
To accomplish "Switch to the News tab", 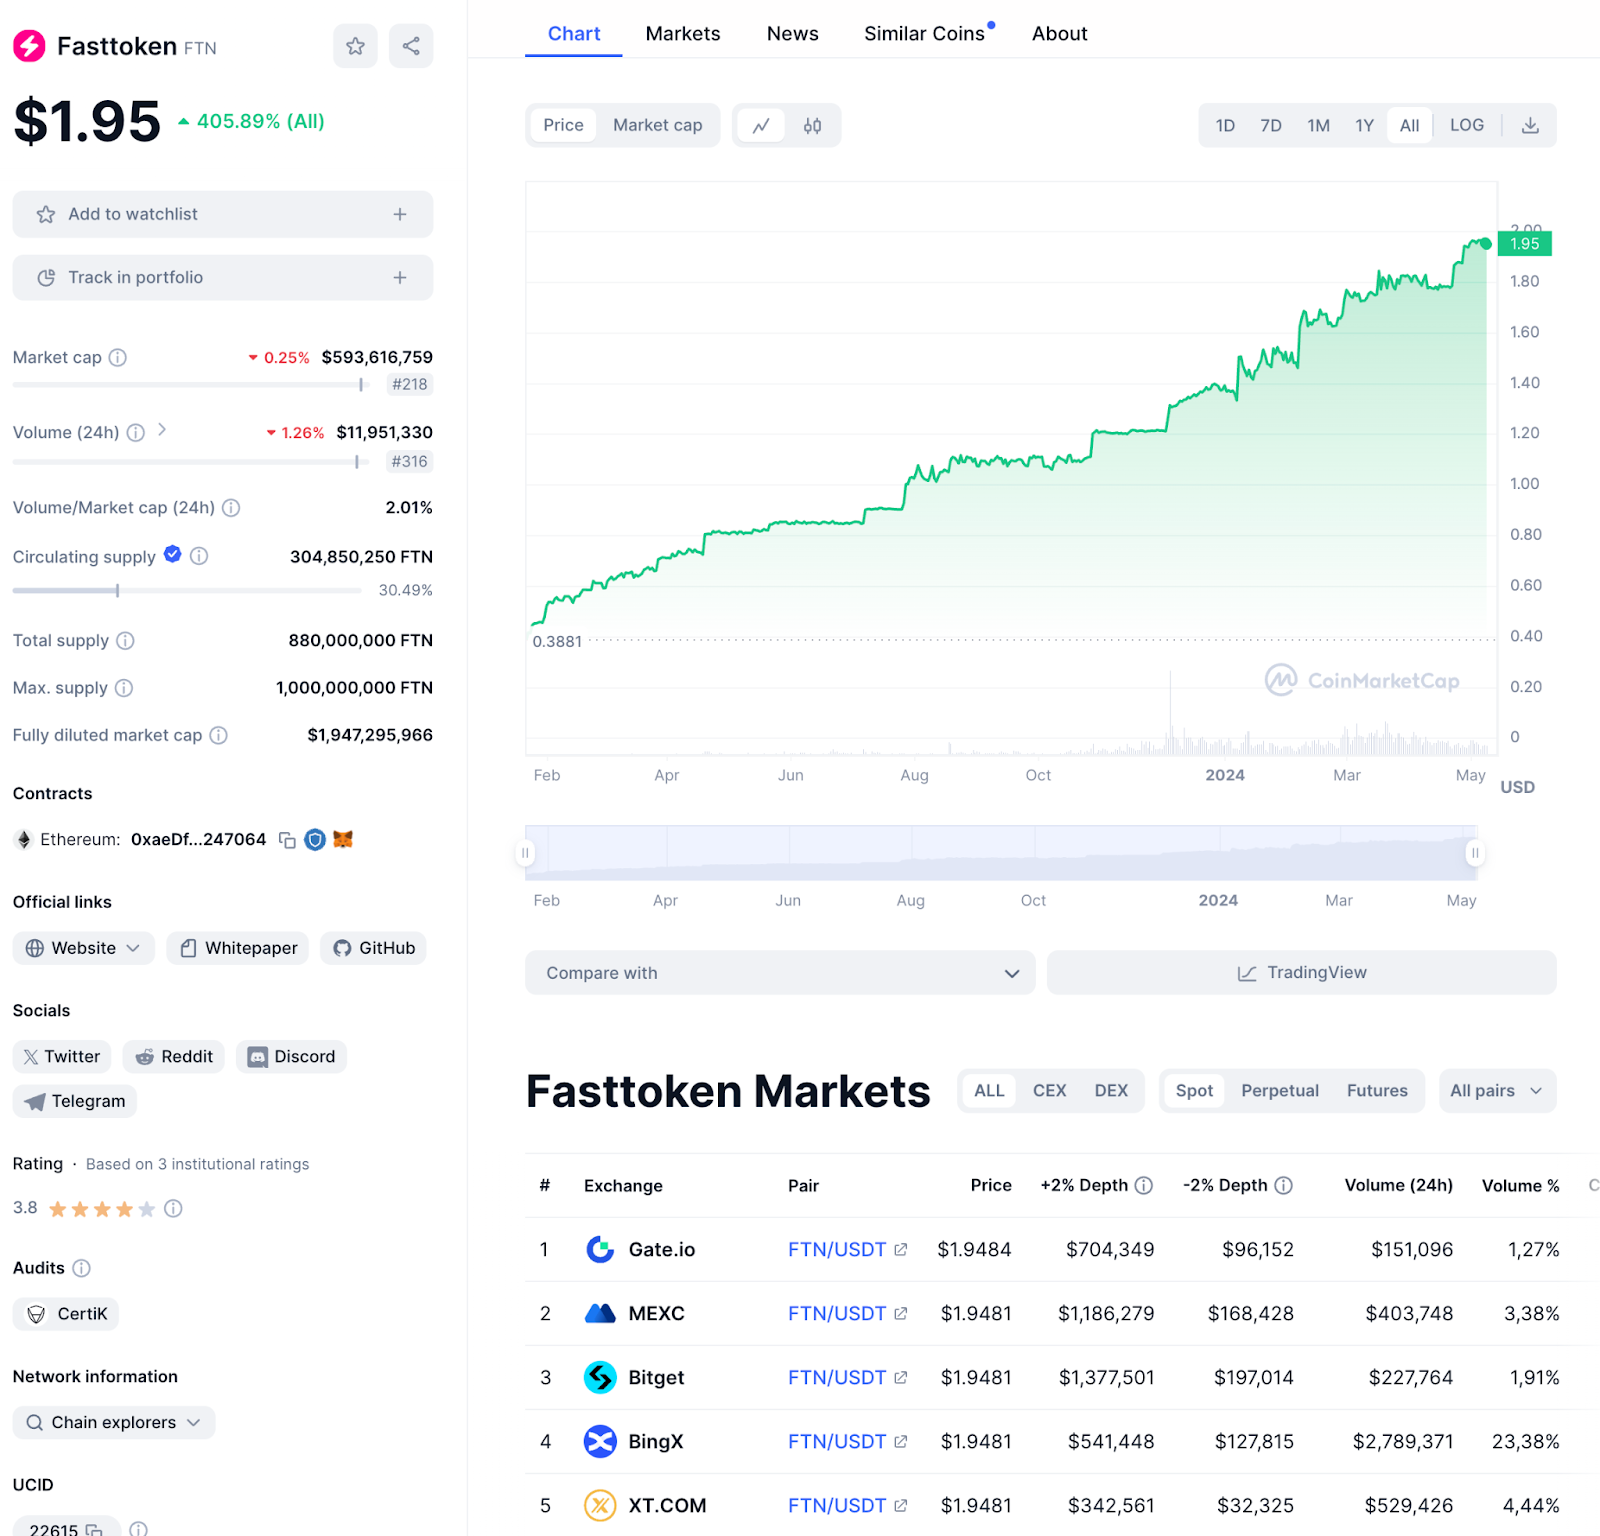I will tap(793, 34).
